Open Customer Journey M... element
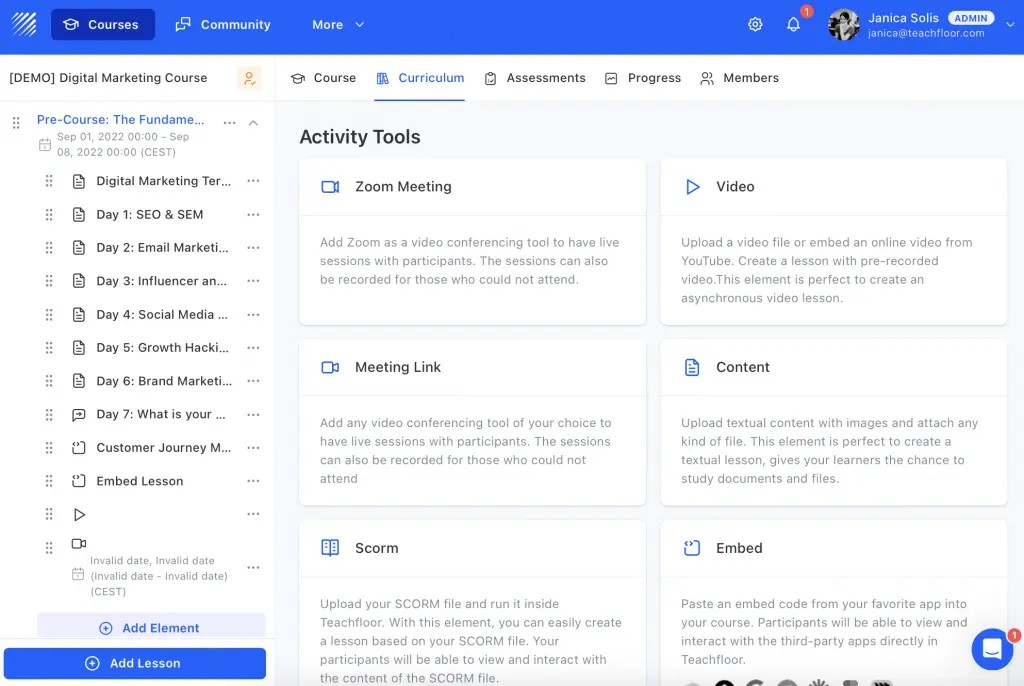 pyautogui.click(x=163, y=448)
